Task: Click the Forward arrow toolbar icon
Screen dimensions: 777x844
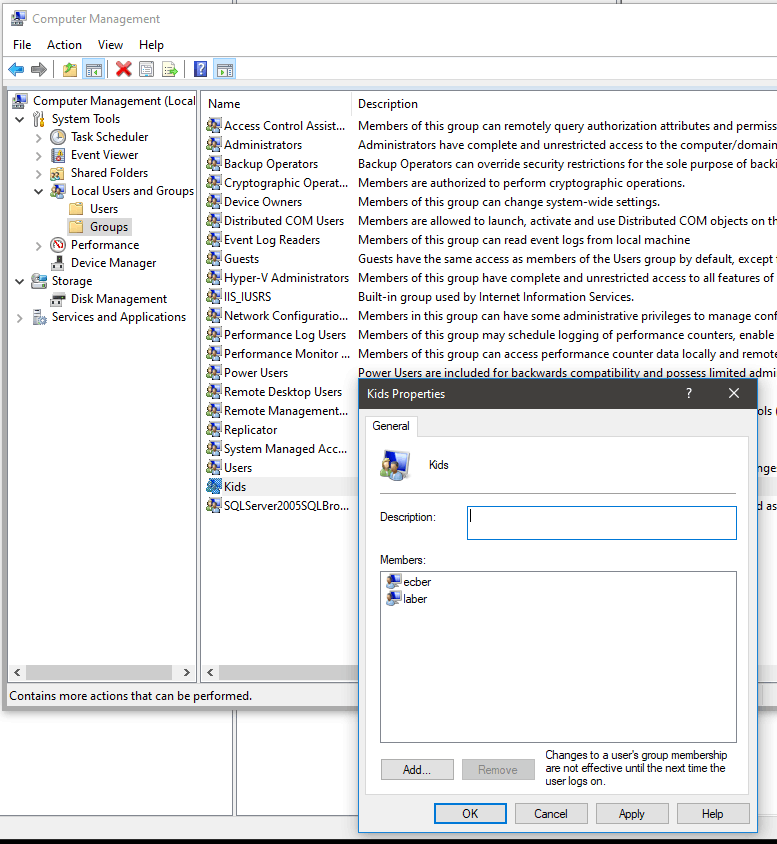Action: point(39,69)
